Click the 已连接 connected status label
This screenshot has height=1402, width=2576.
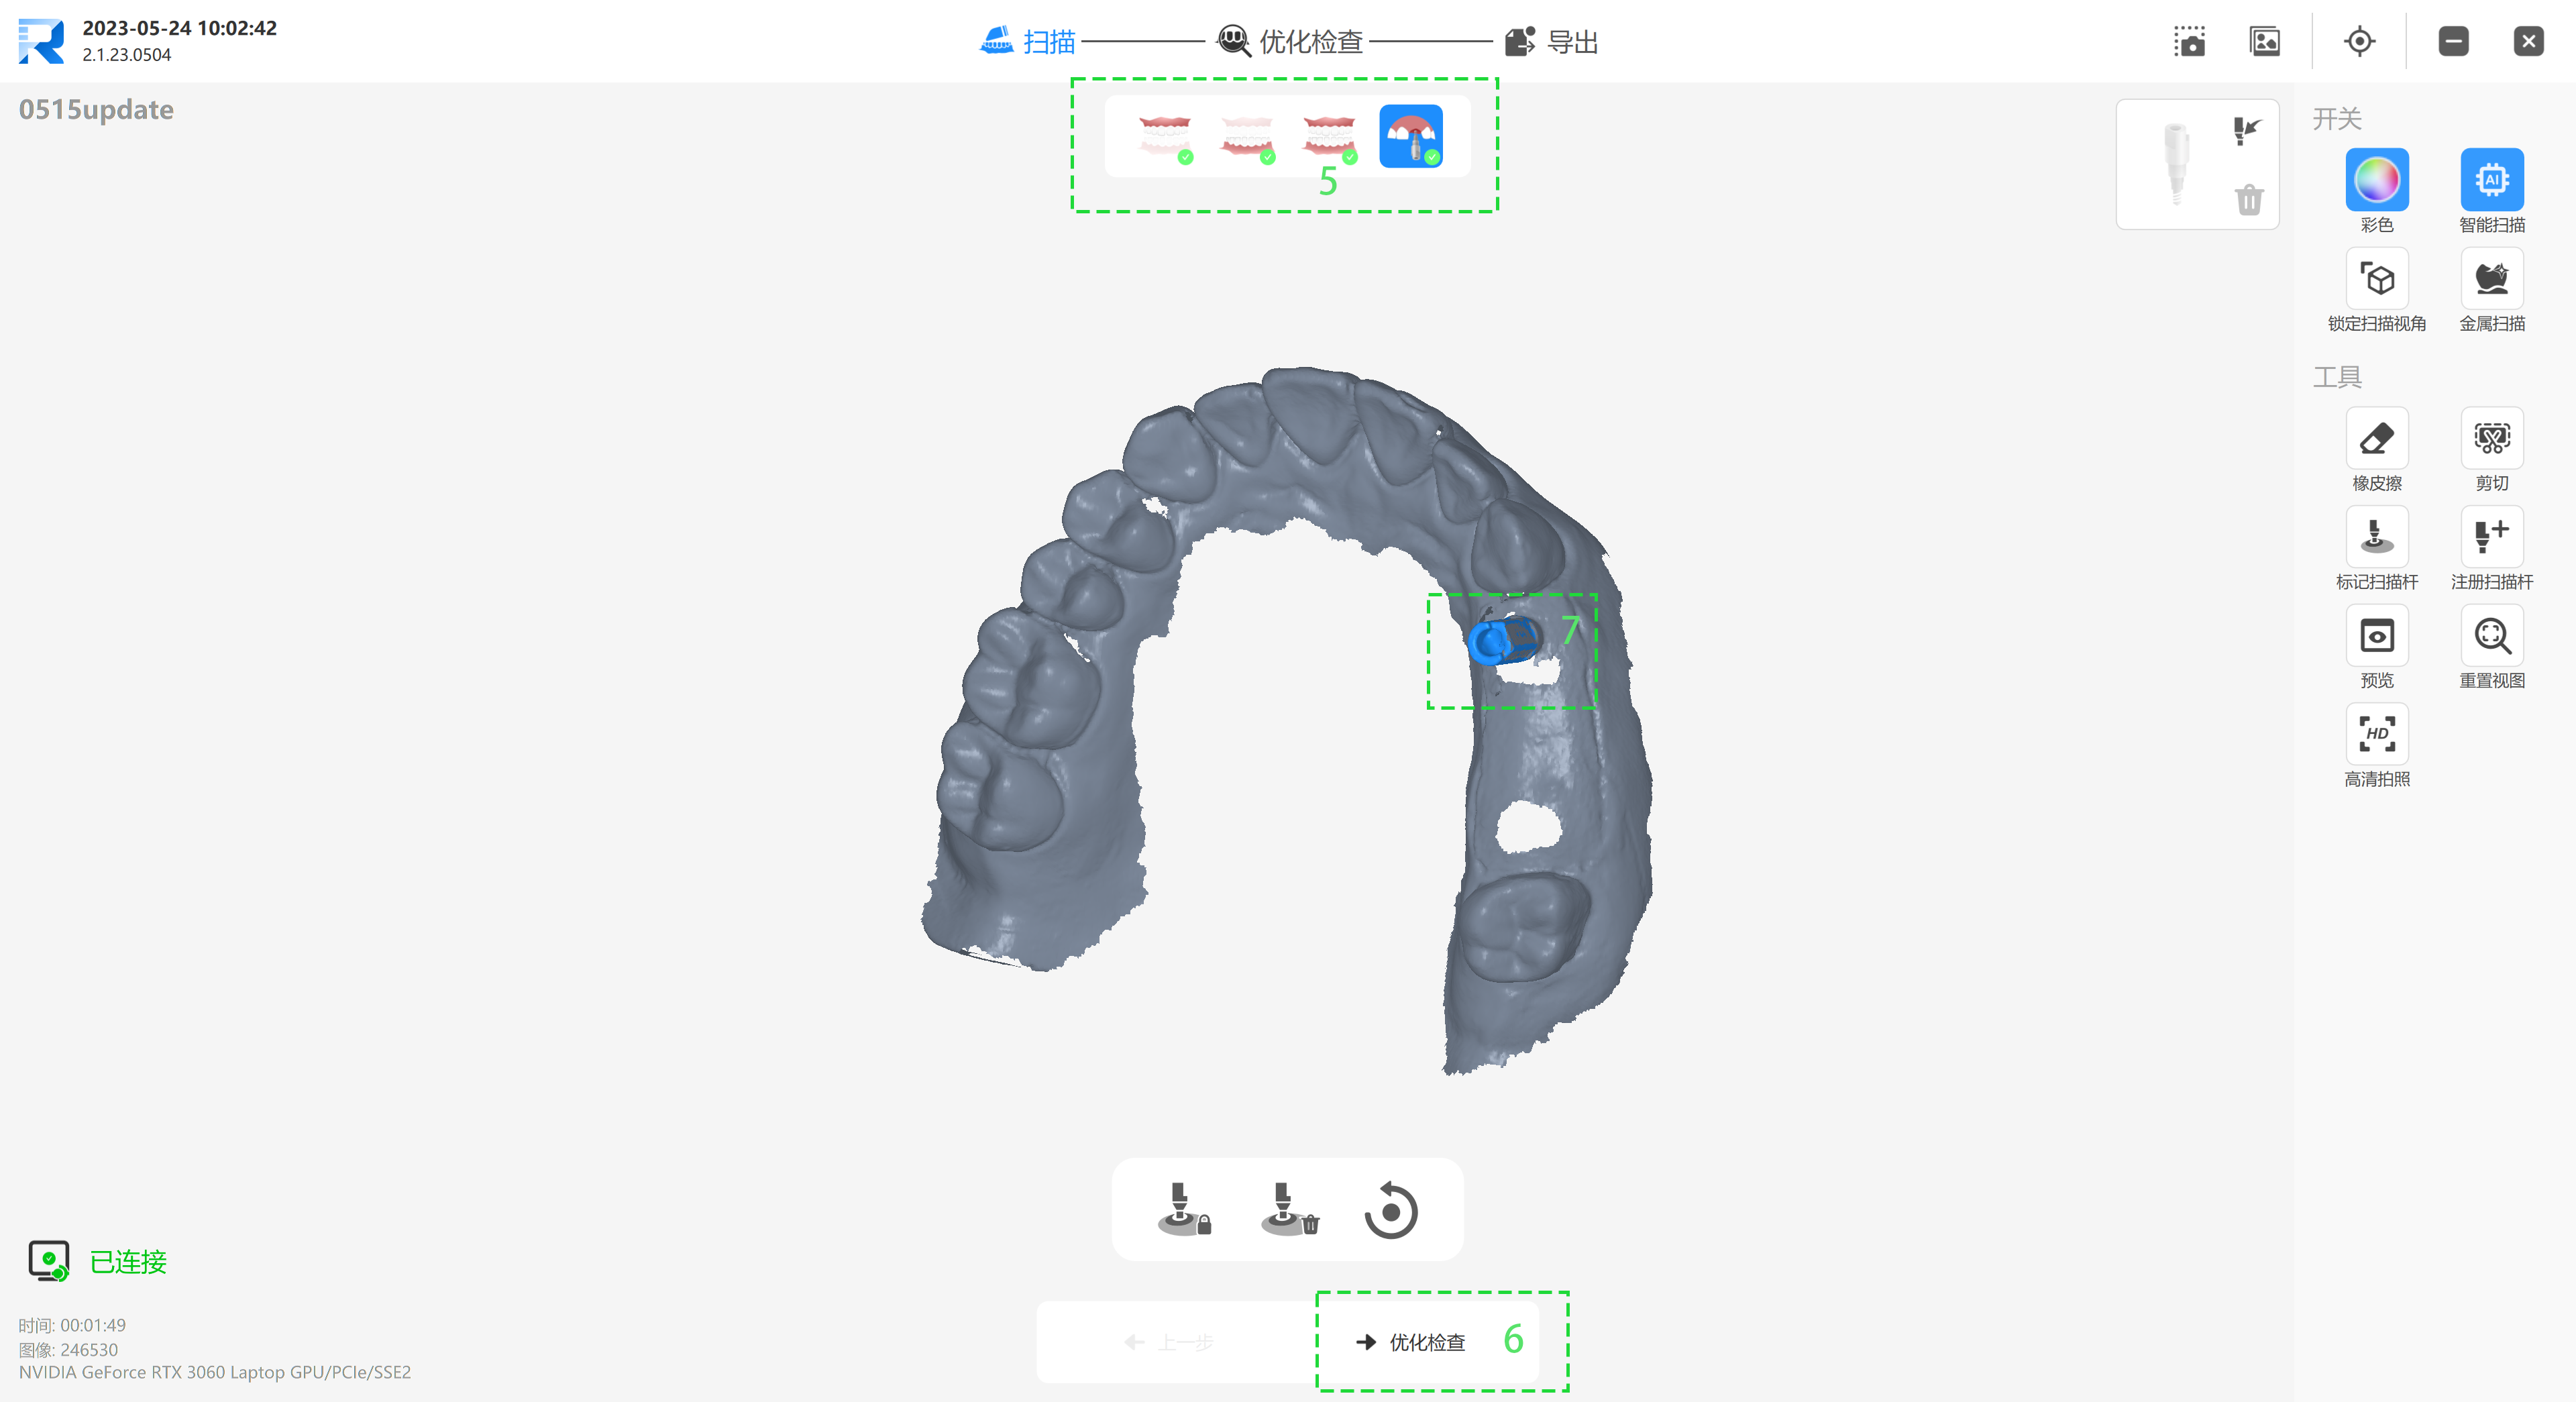click(128, 1262)
